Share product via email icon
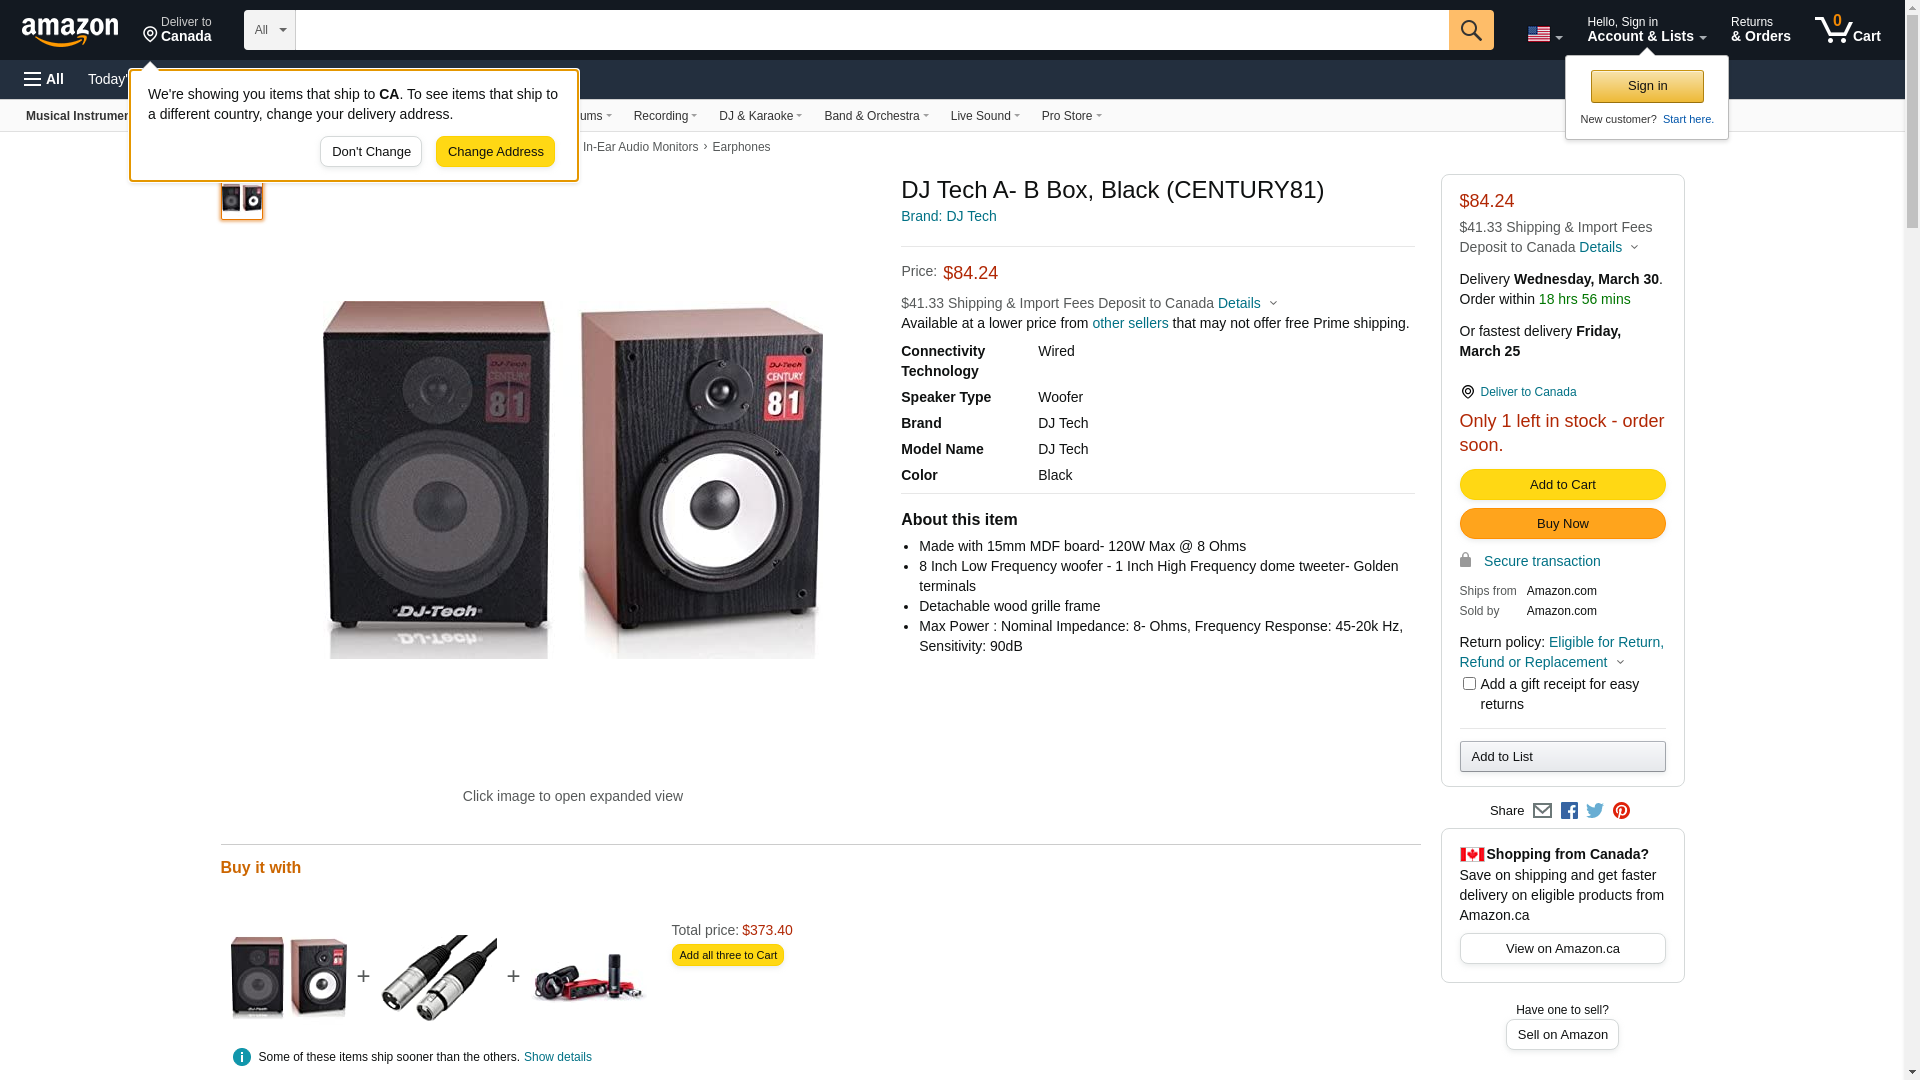 click(x=1542, y=811)
